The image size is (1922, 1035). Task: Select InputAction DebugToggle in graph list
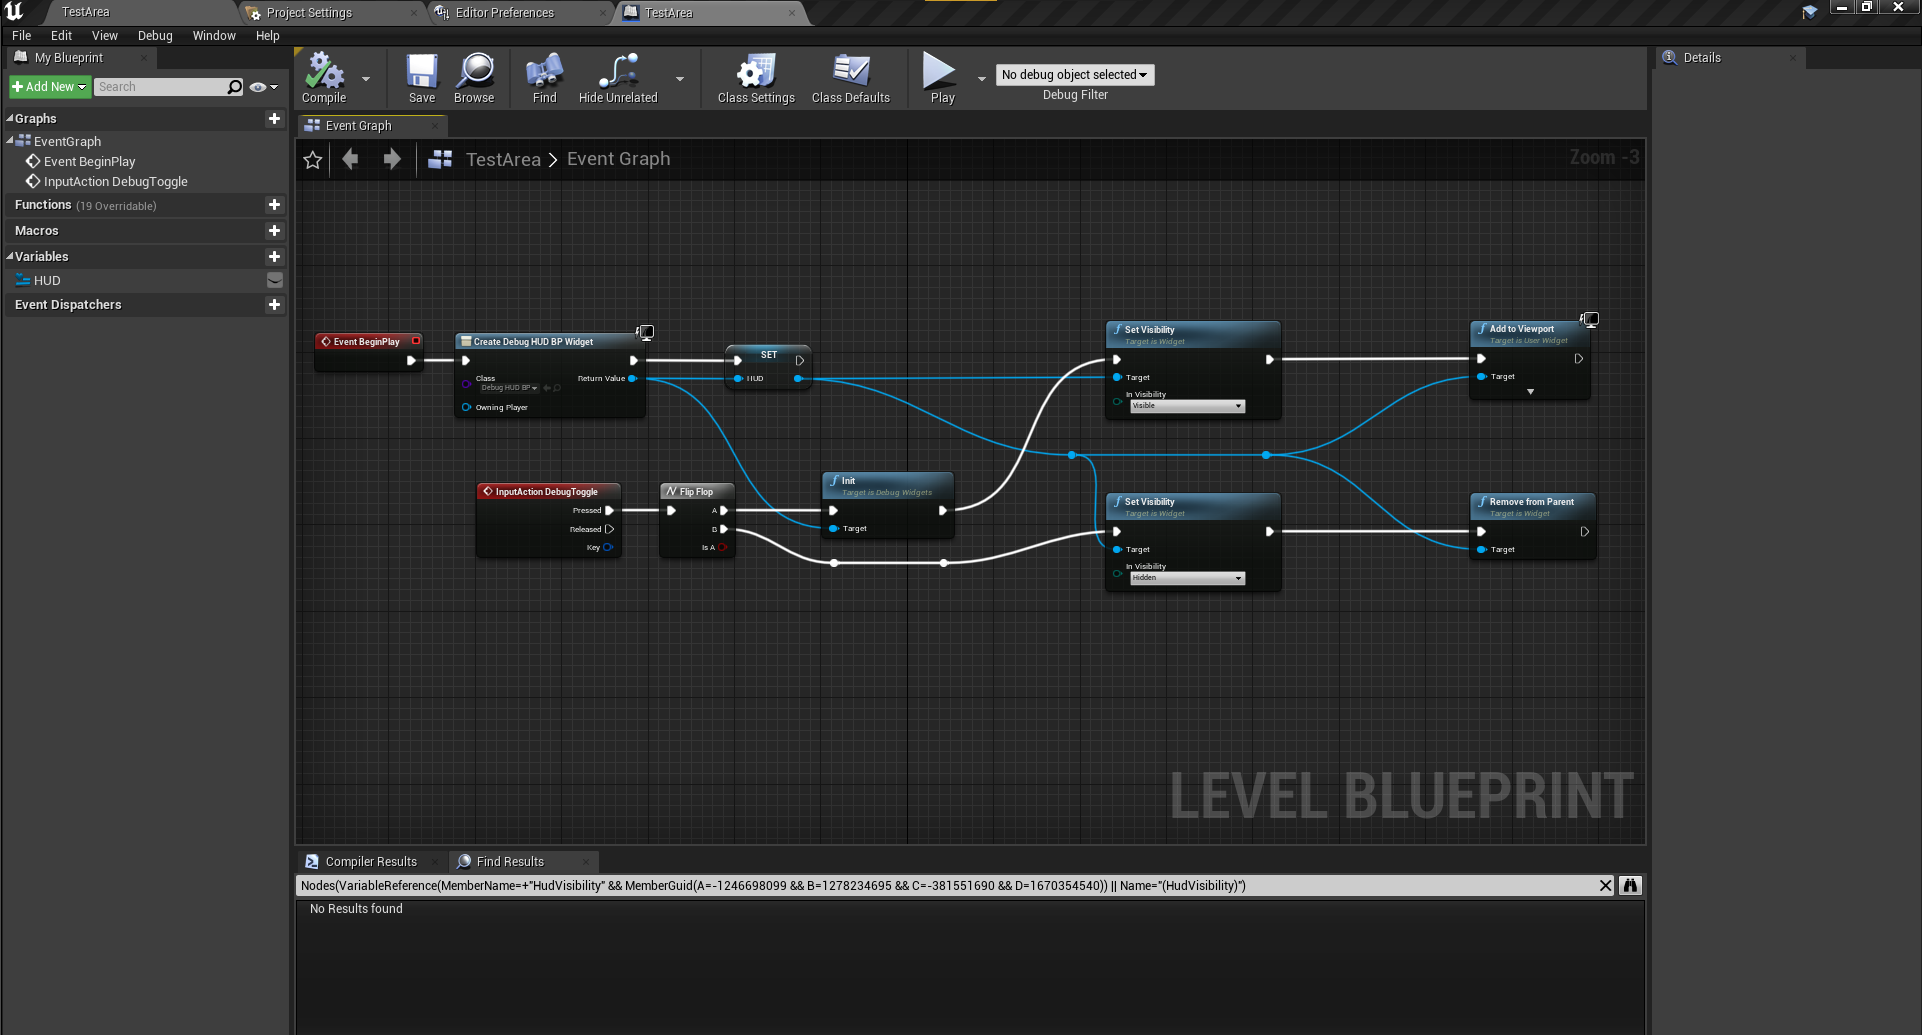pyautogui.click(x=115, y=182)
